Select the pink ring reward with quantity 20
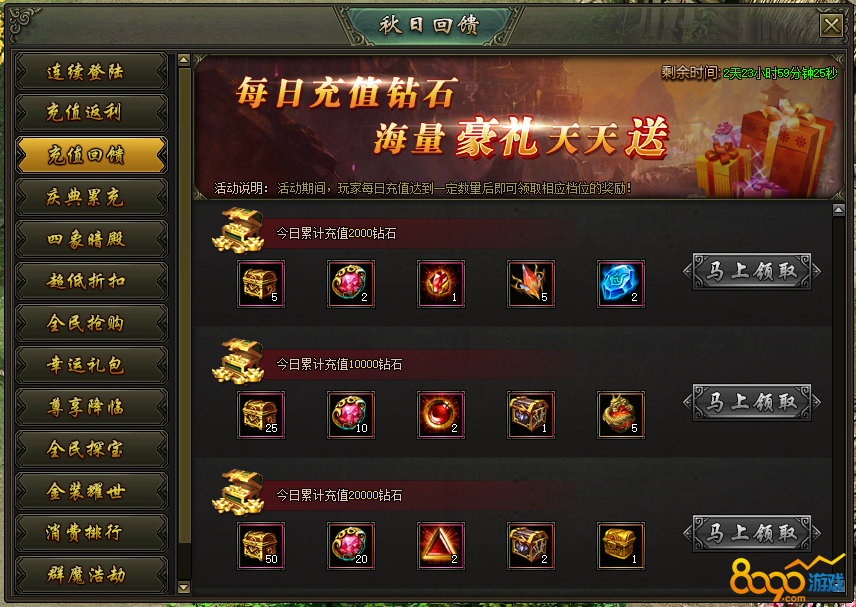This screenshot has width=856, height=607. coord(351,546)
